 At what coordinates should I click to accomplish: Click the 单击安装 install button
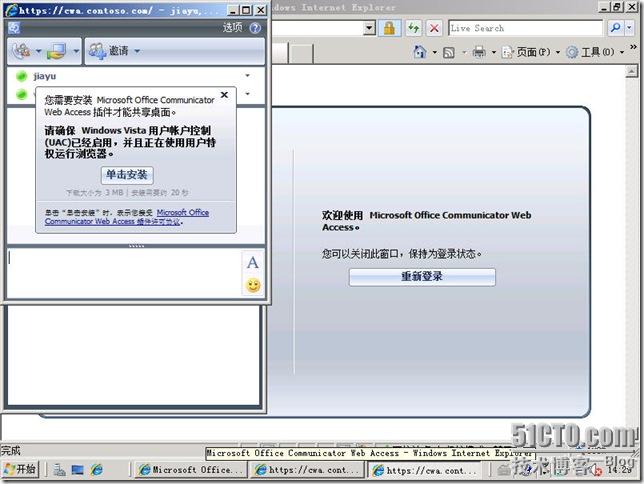tap(127, 175)
